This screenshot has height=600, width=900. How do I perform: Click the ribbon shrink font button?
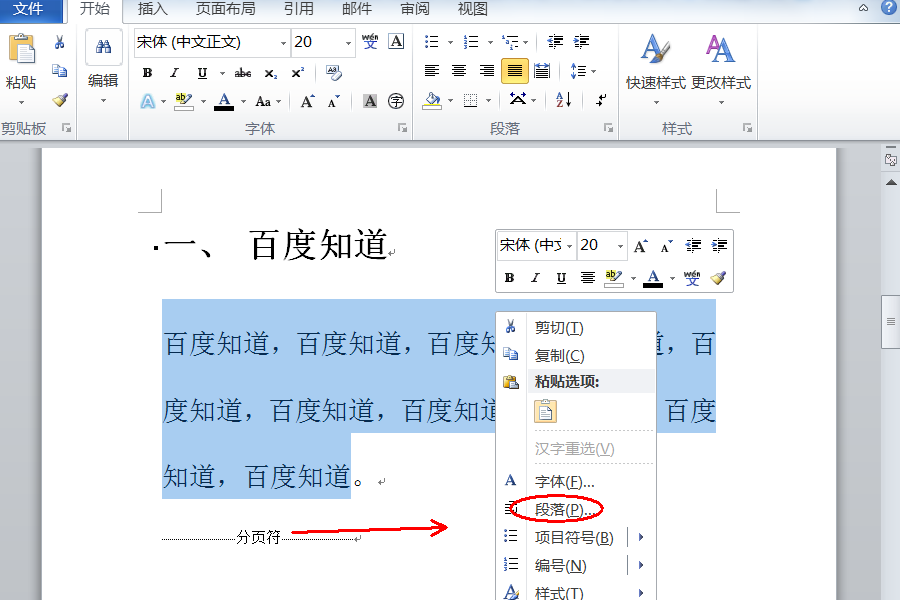333,102
